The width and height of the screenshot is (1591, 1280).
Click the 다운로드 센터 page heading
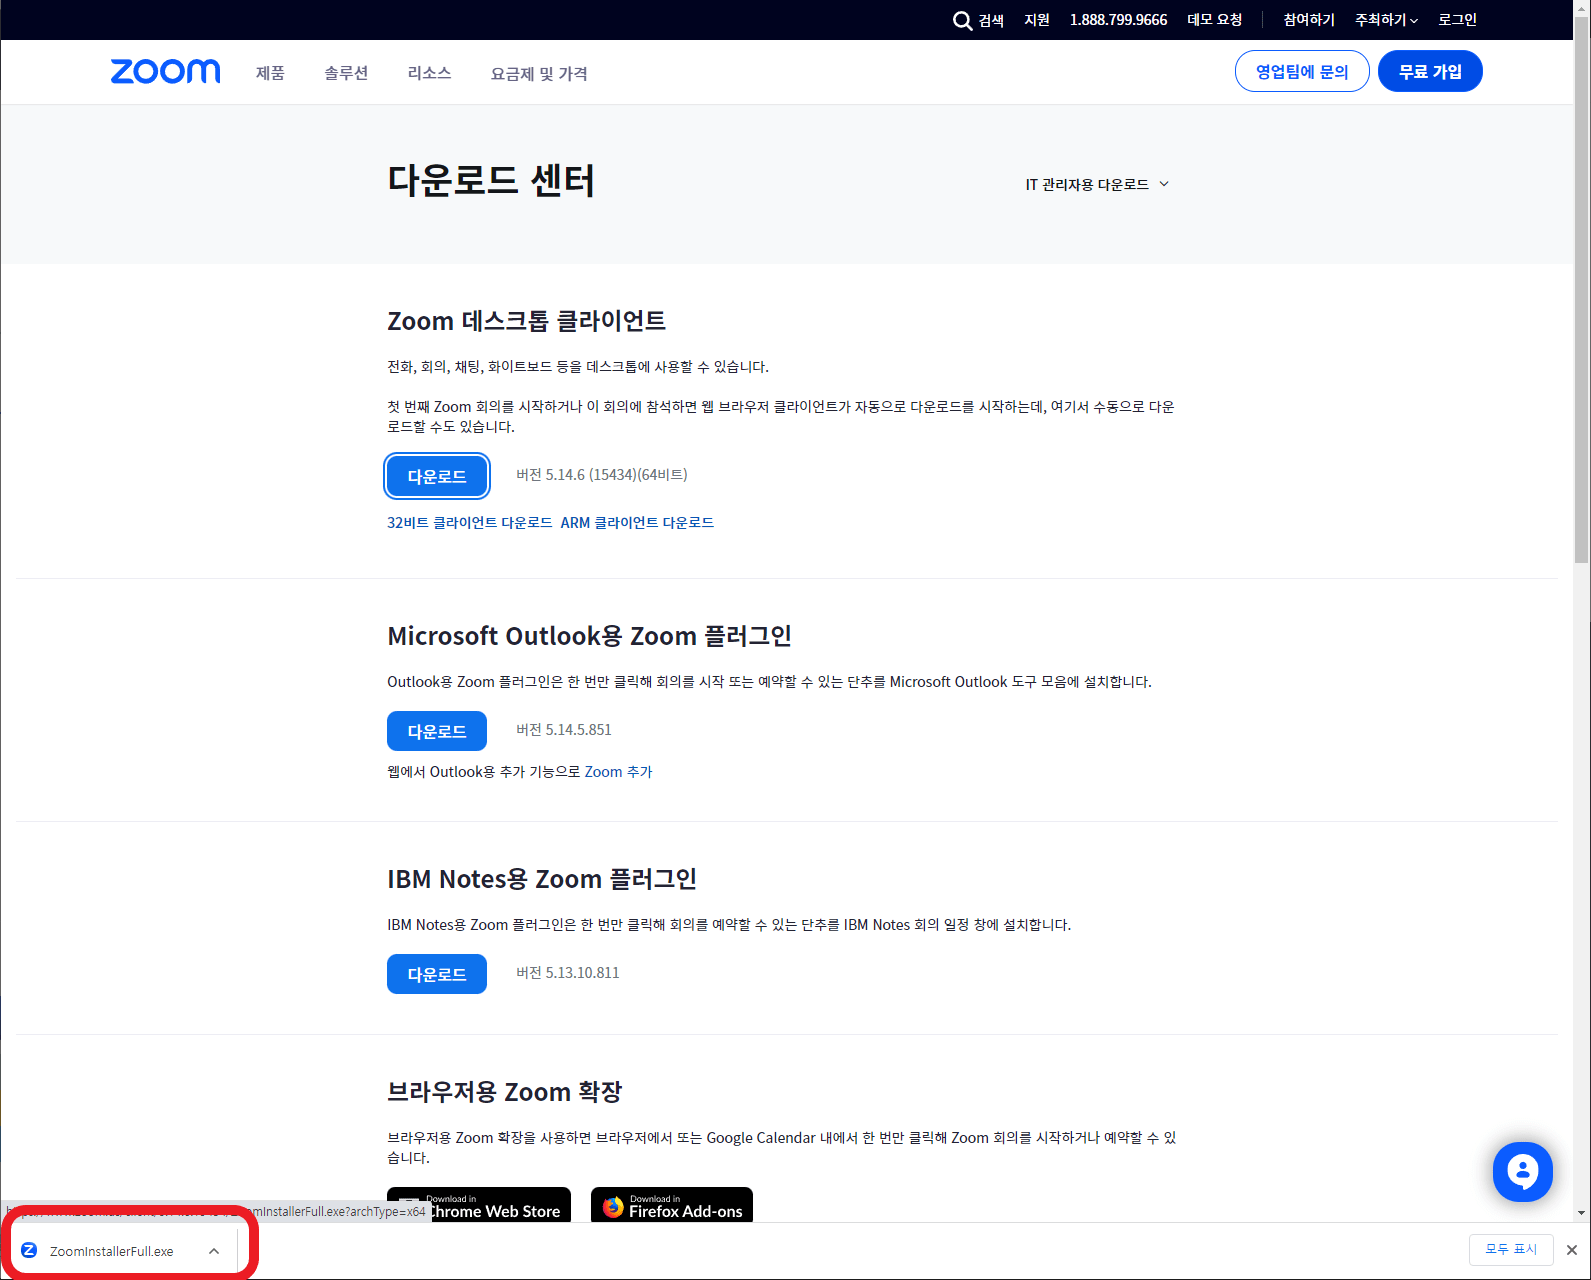(x=491, y=181)
